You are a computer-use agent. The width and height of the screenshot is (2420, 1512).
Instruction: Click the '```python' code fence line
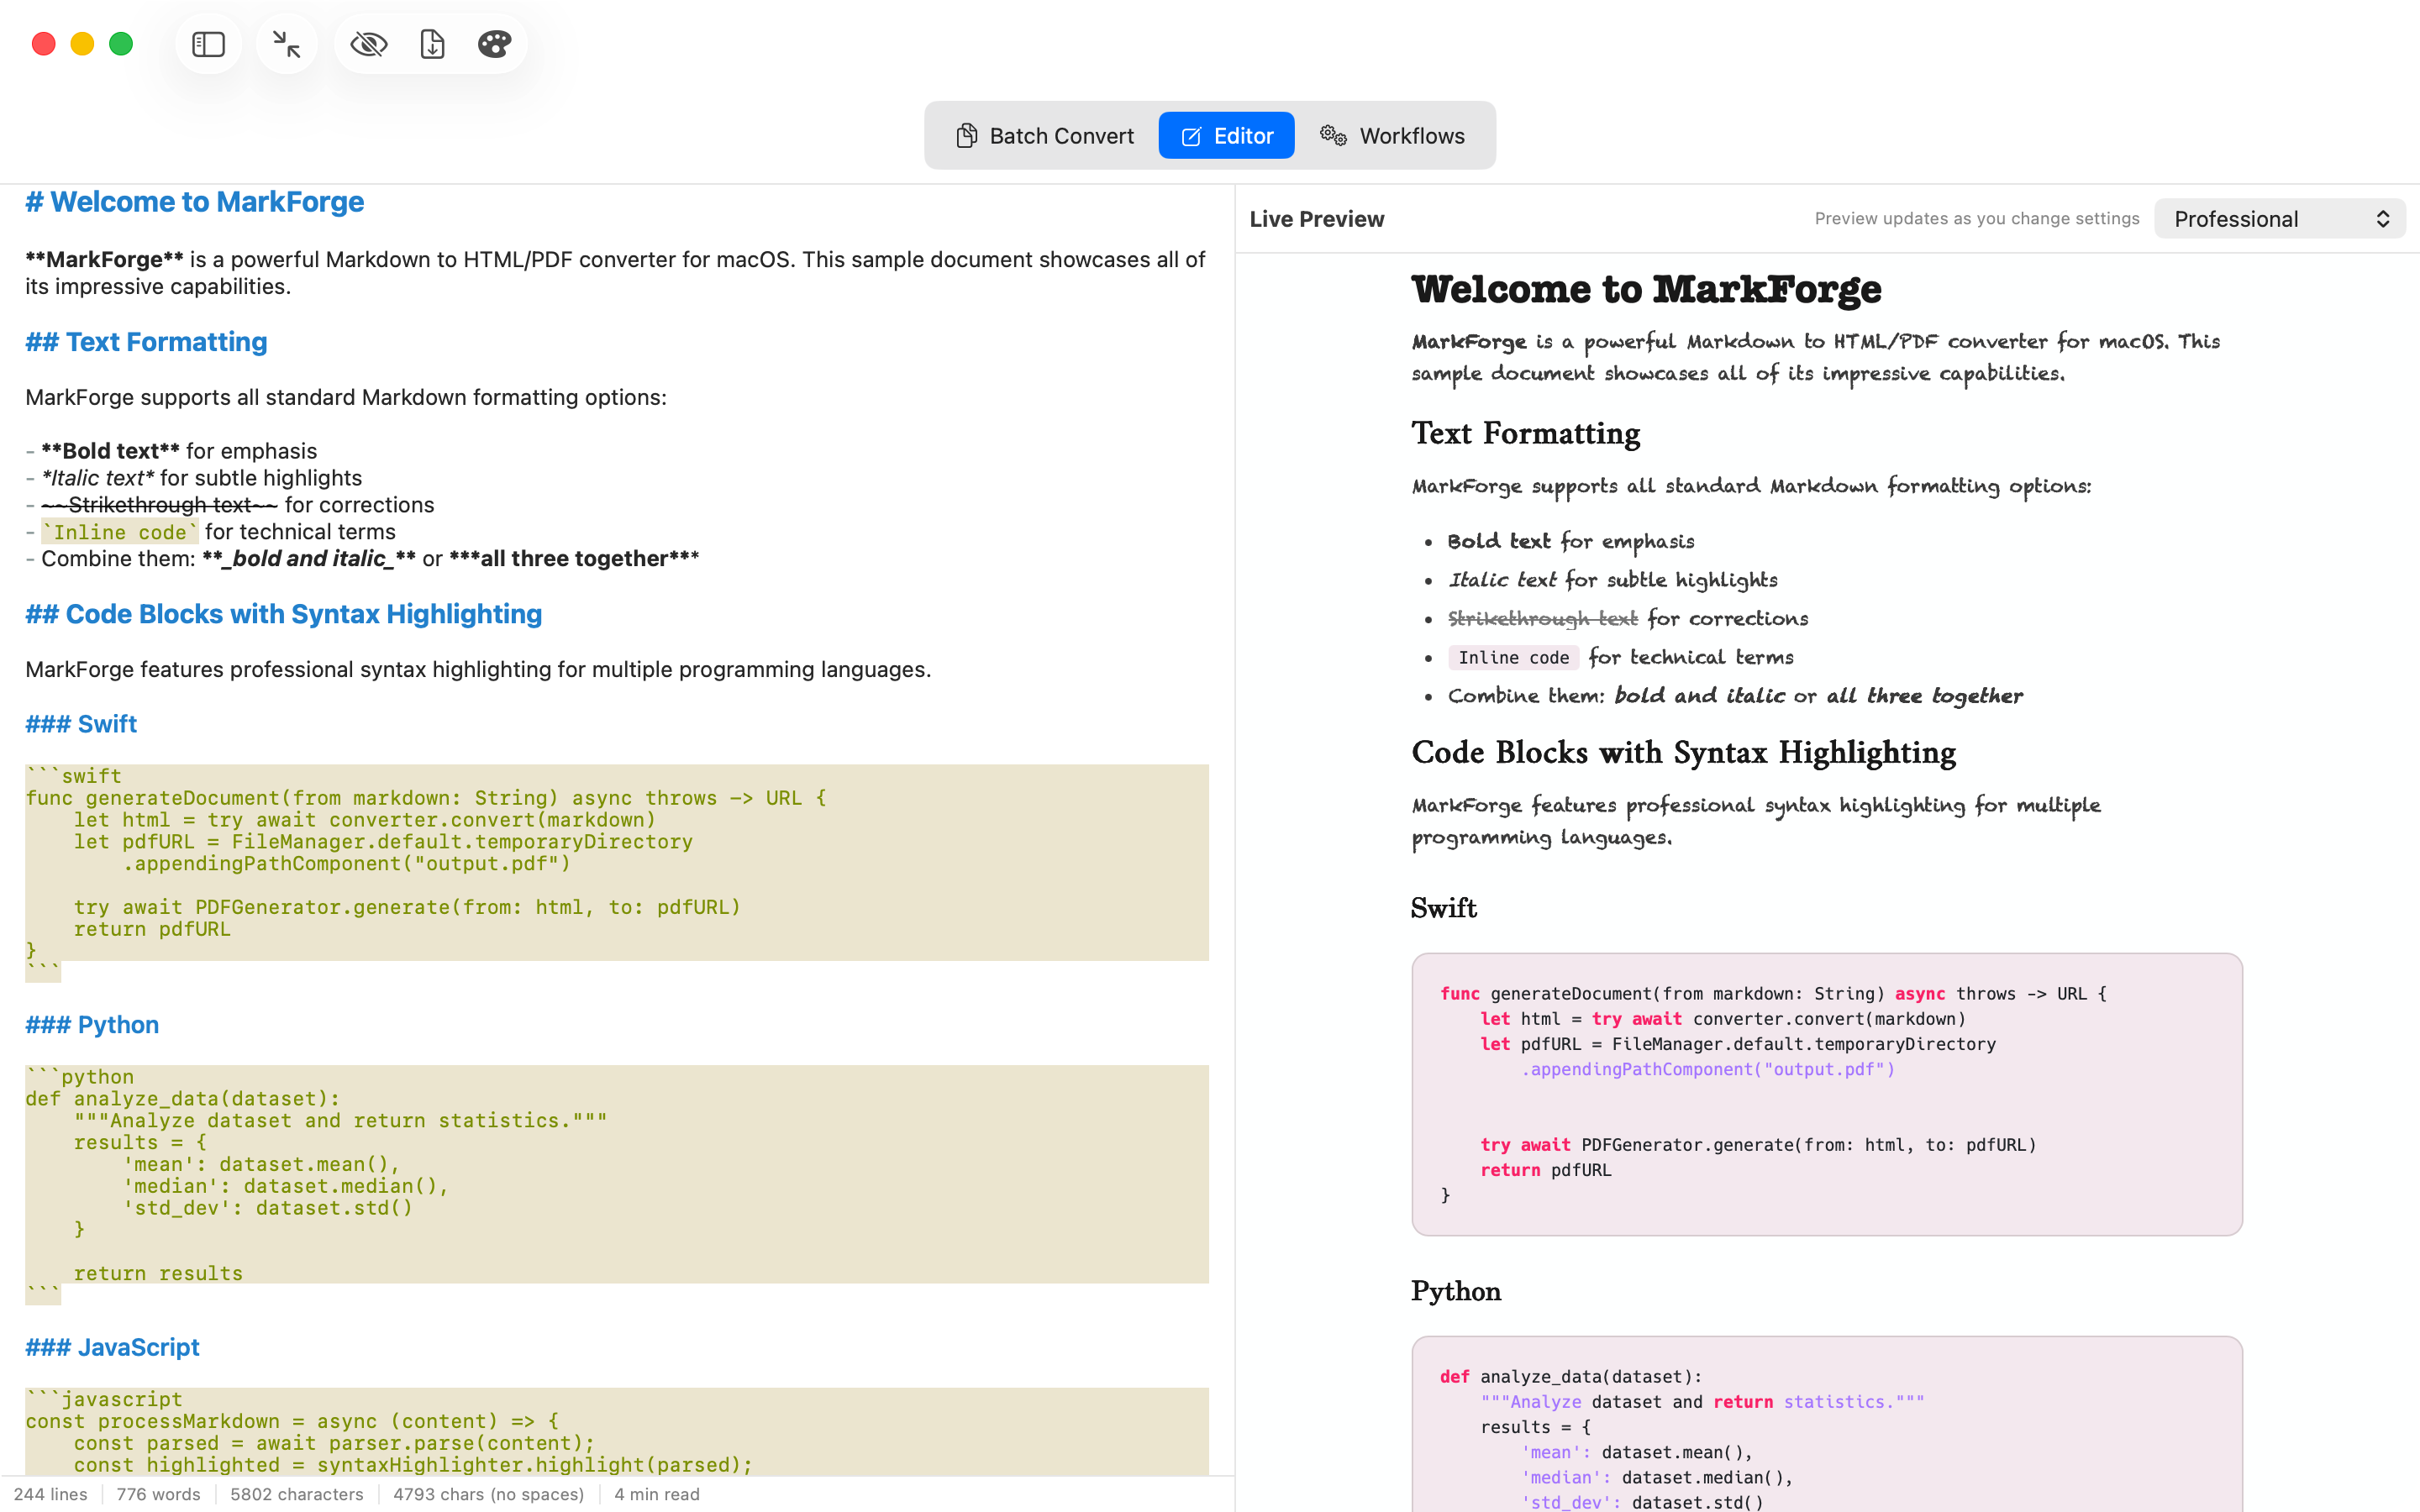(x=79, y=1077)
